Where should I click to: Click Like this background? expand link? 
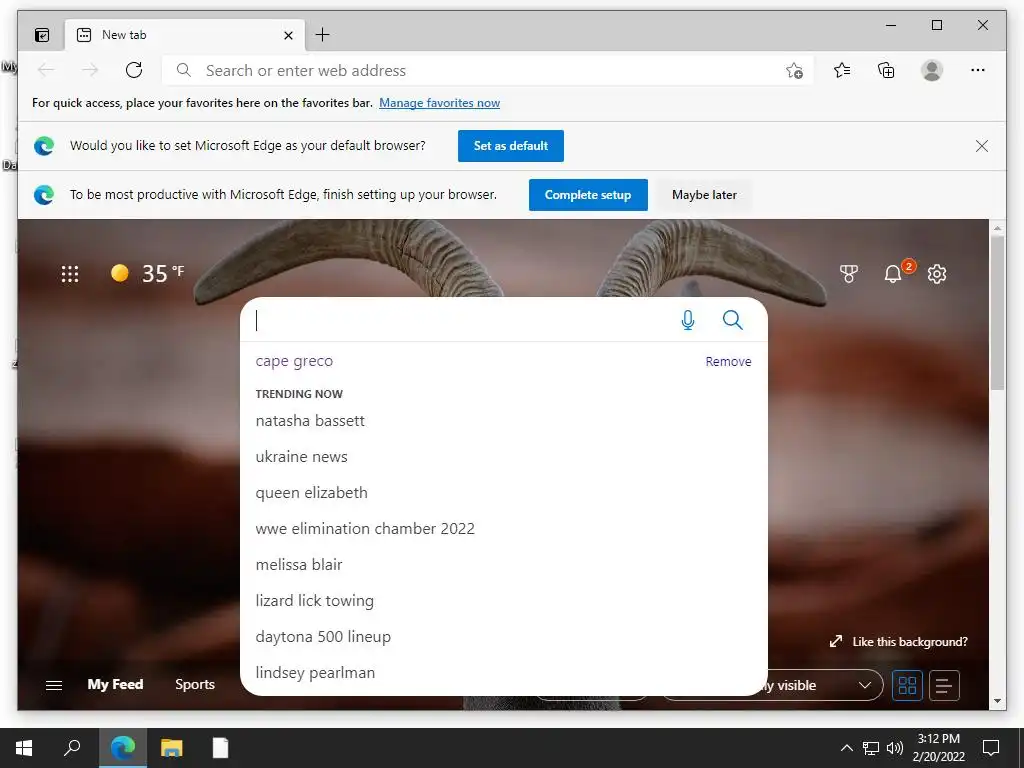pos(899,641)
